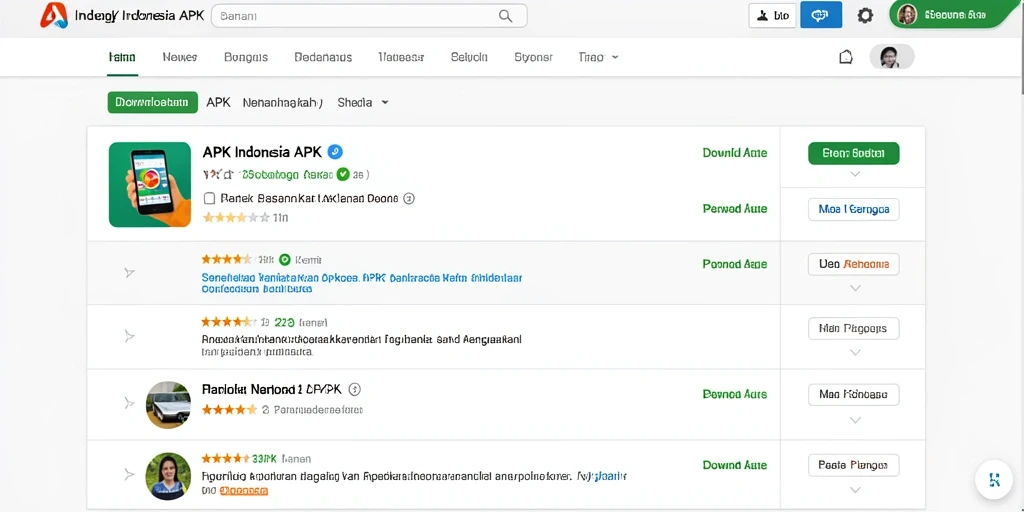The image size is (1024, 512).
Task: Select the Styoner tab
Action: (534, 57)
